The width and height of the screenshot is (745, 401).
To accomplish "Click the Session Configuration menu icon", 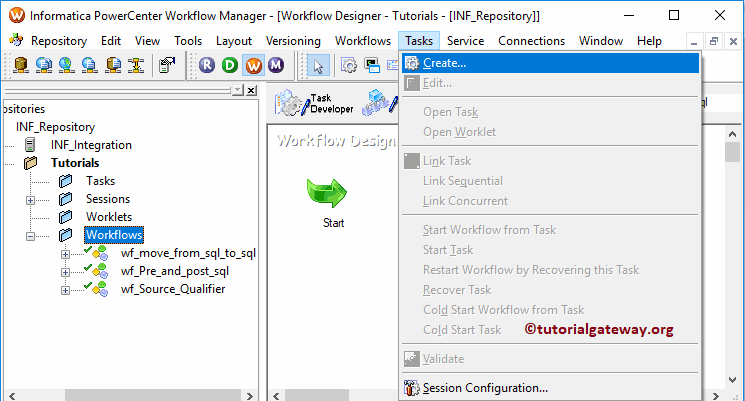I will click(x=411, y=388).
